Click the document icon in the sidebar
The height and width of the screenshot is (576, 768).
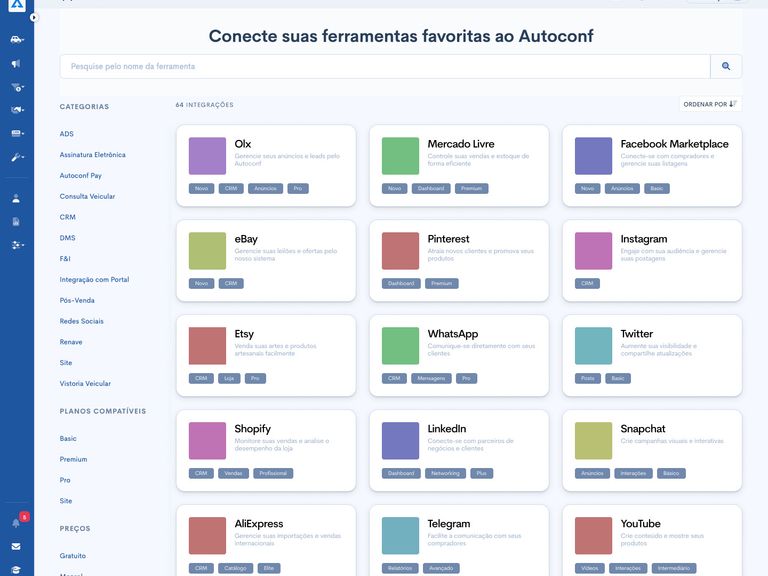point(16,221)
